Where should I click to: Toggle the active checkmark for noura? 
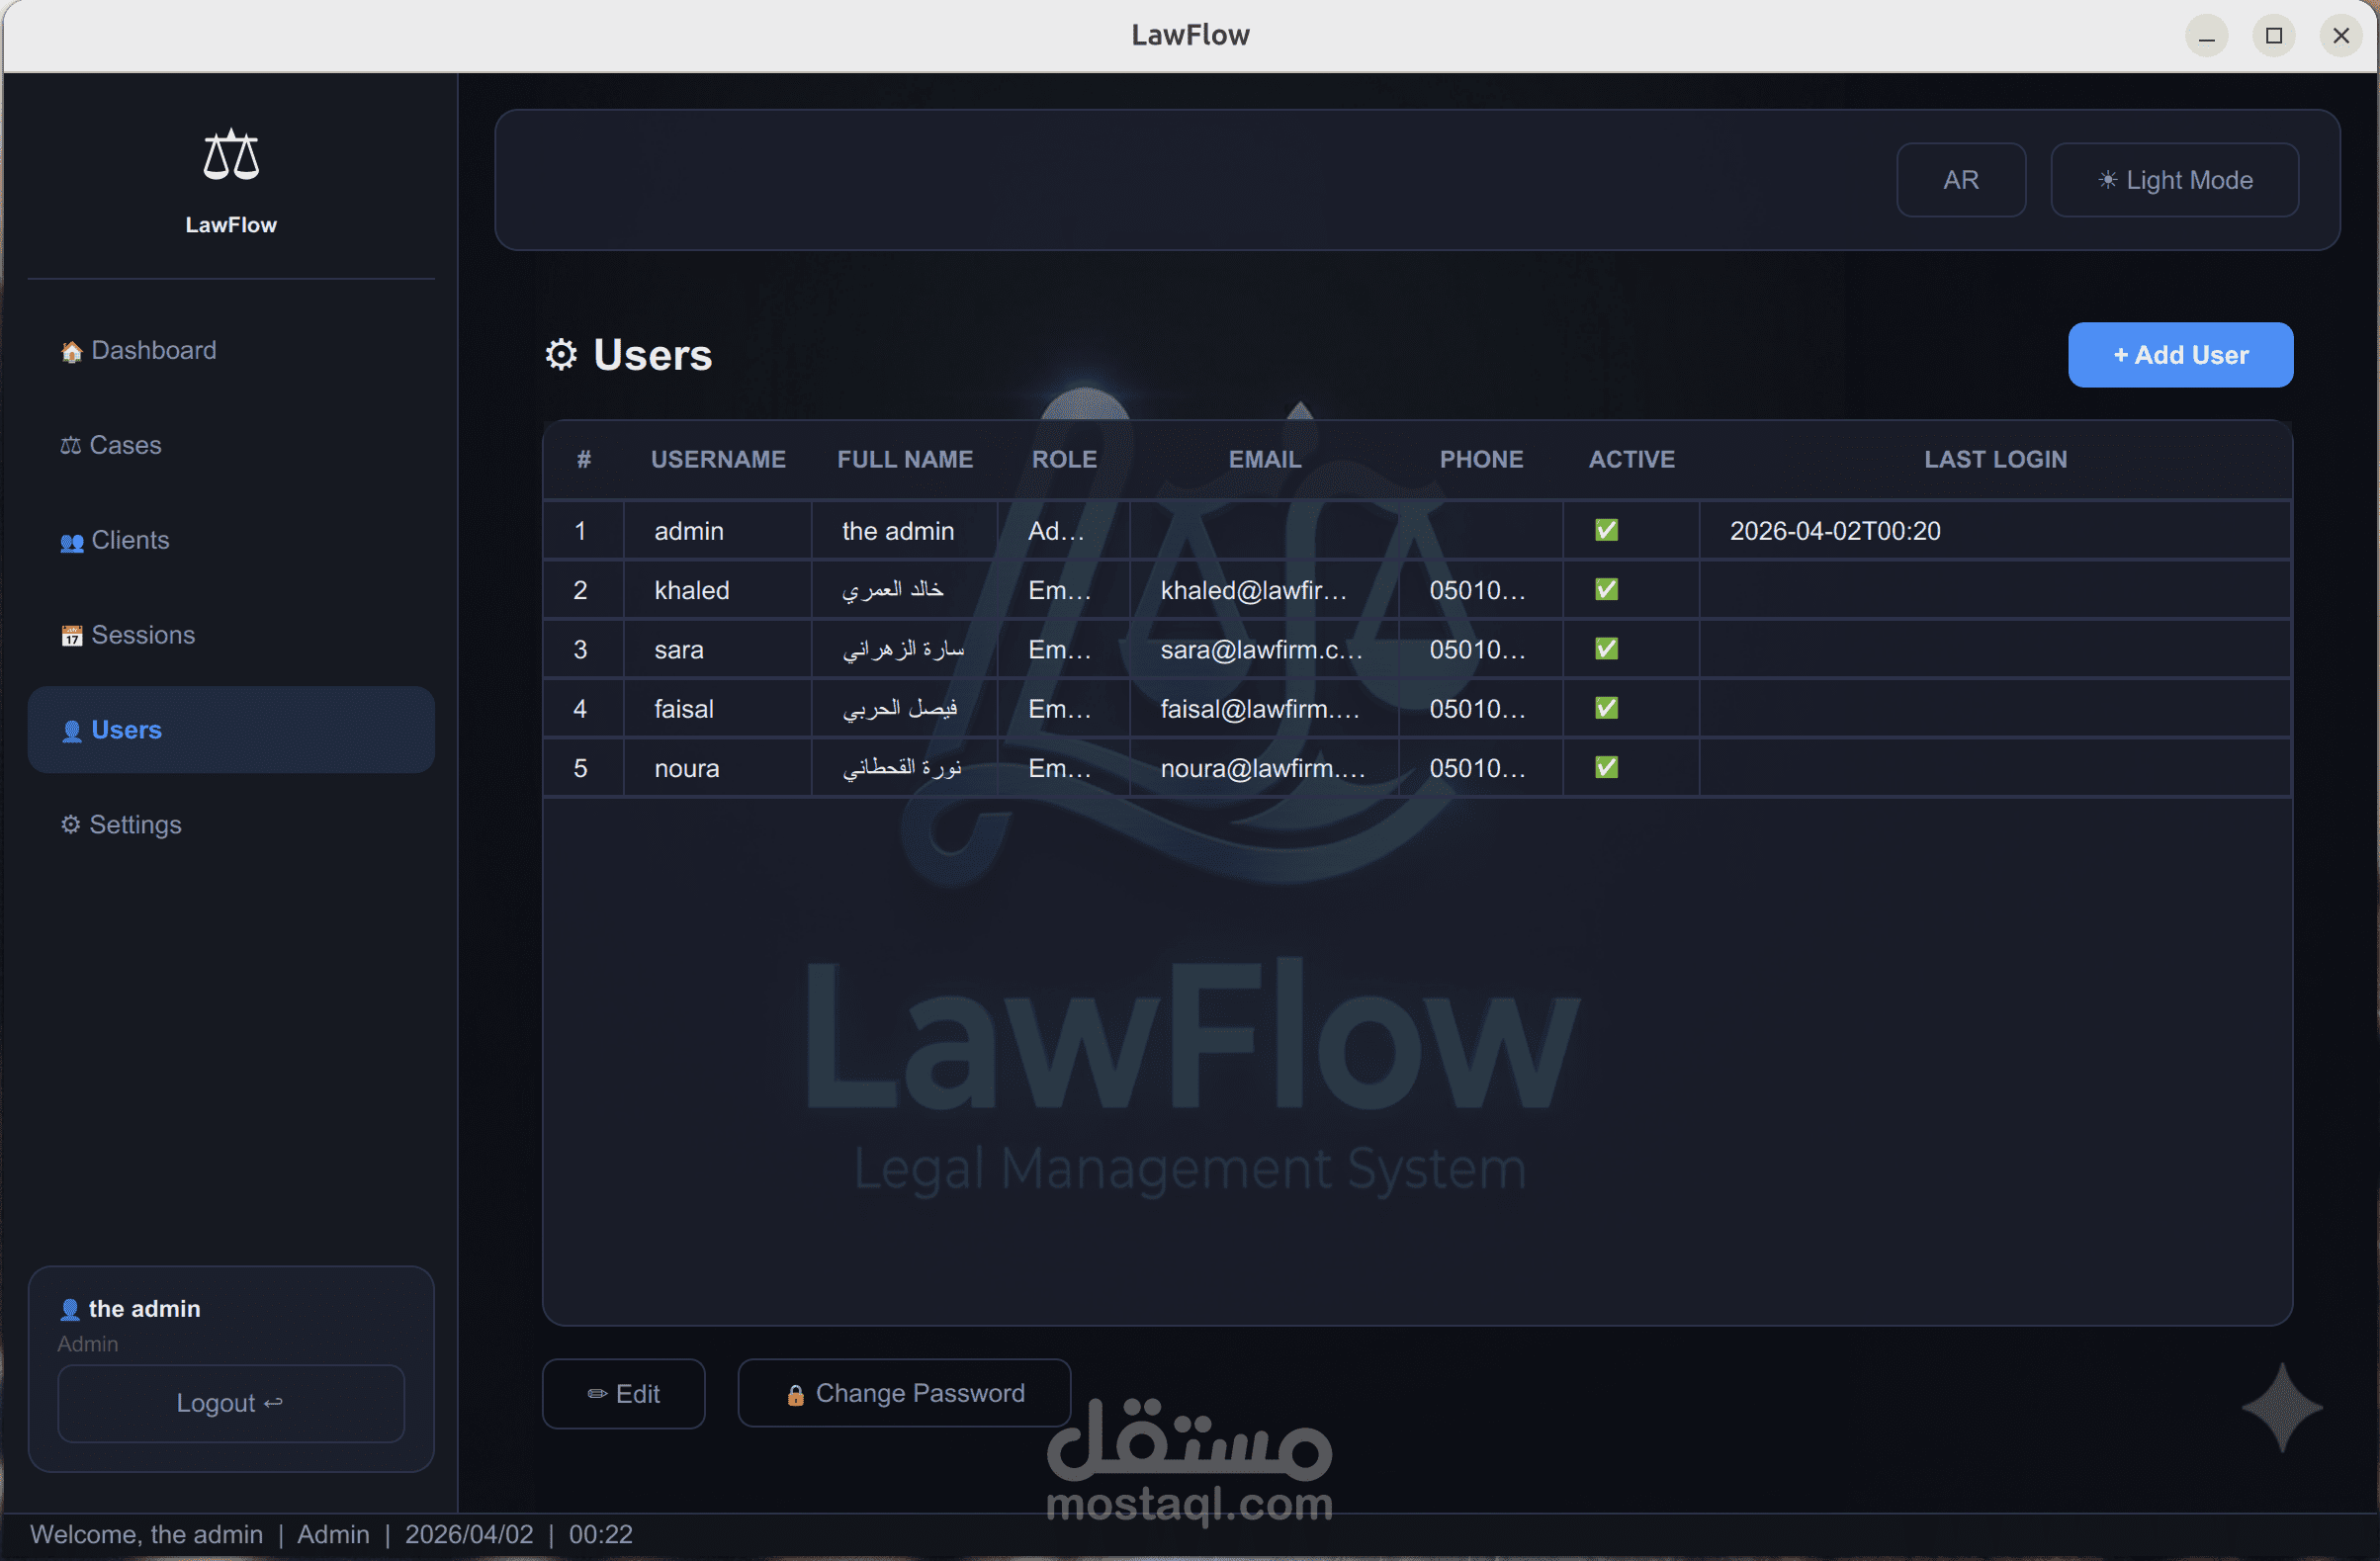(x=1606, y=767)
